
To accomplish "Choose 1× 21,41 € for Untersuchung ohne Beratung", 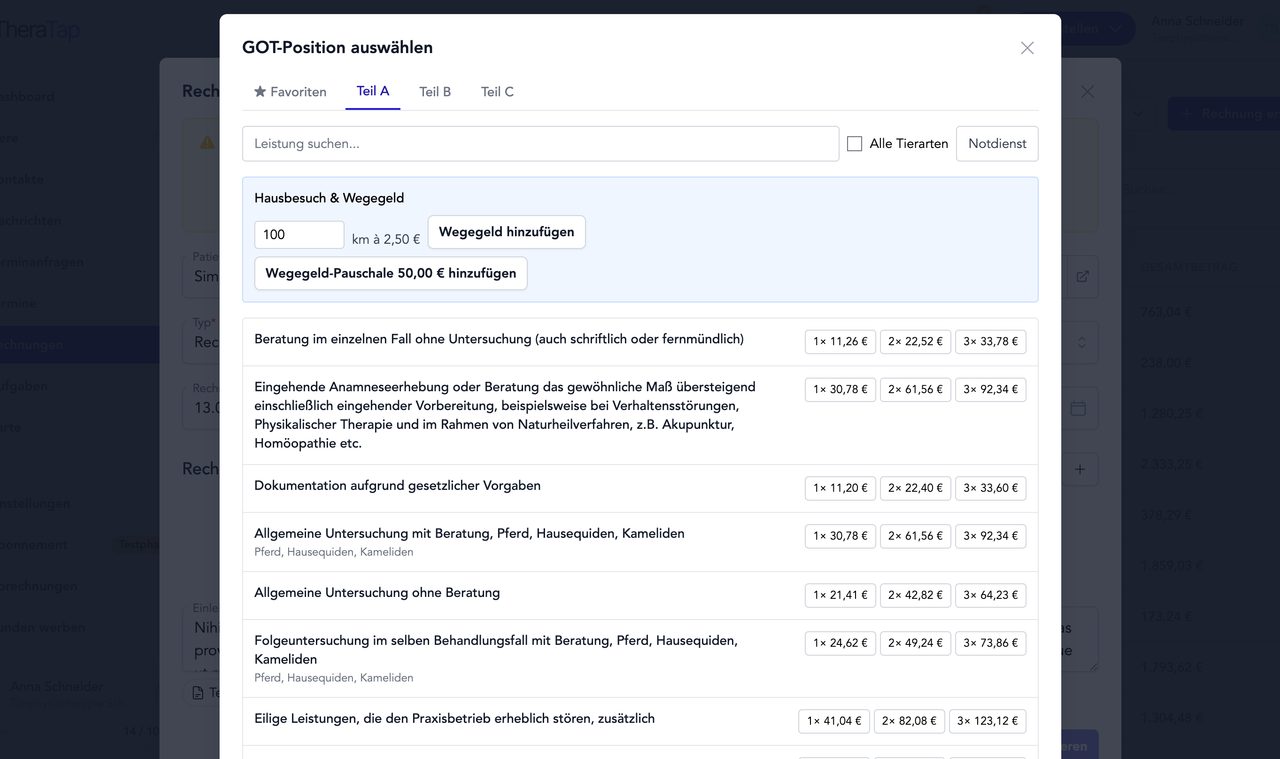I will point(840,596).
